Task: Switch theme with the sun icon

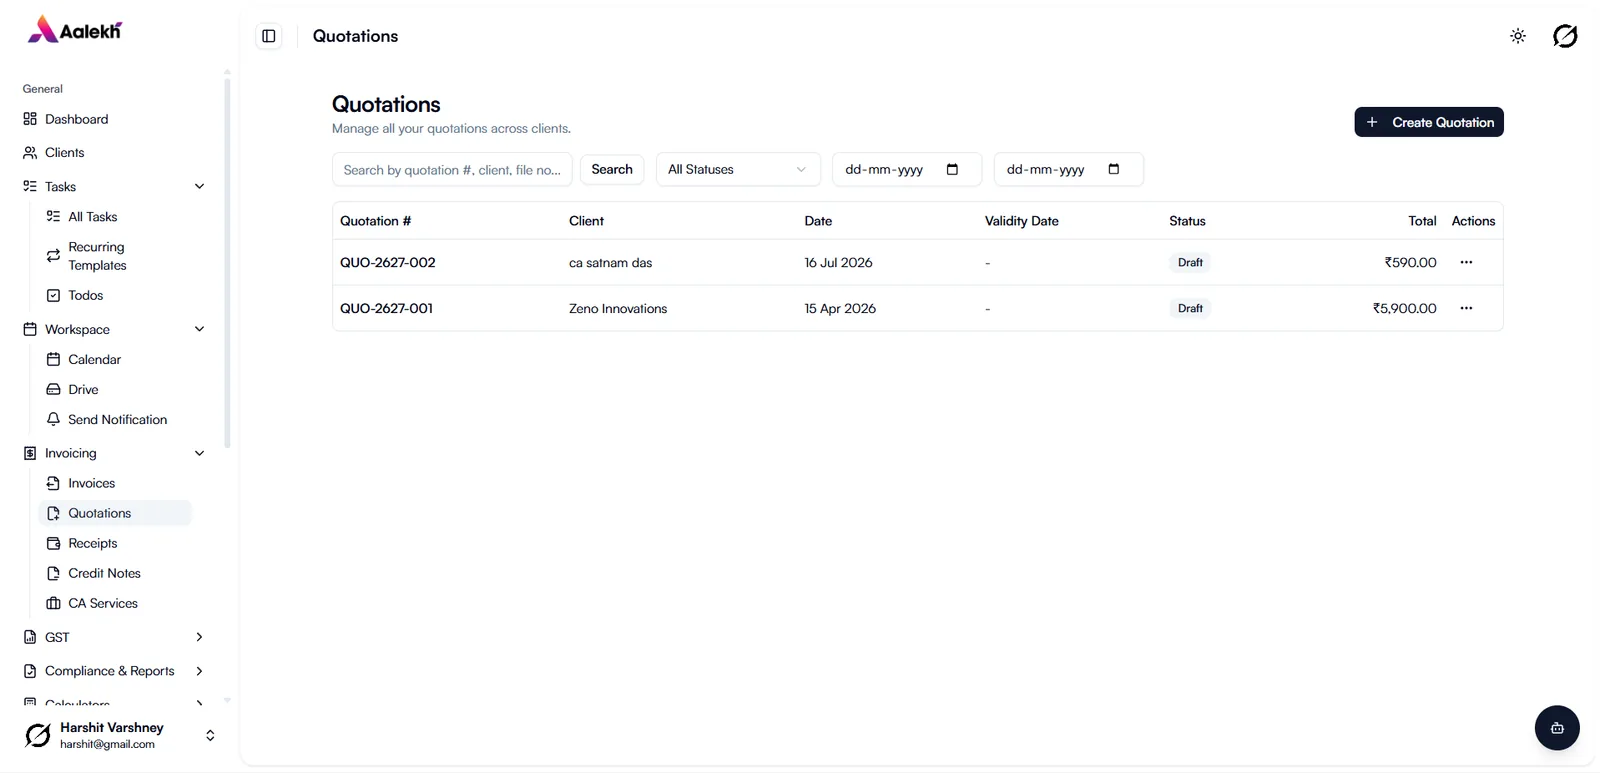Action: click(1518, 36)
